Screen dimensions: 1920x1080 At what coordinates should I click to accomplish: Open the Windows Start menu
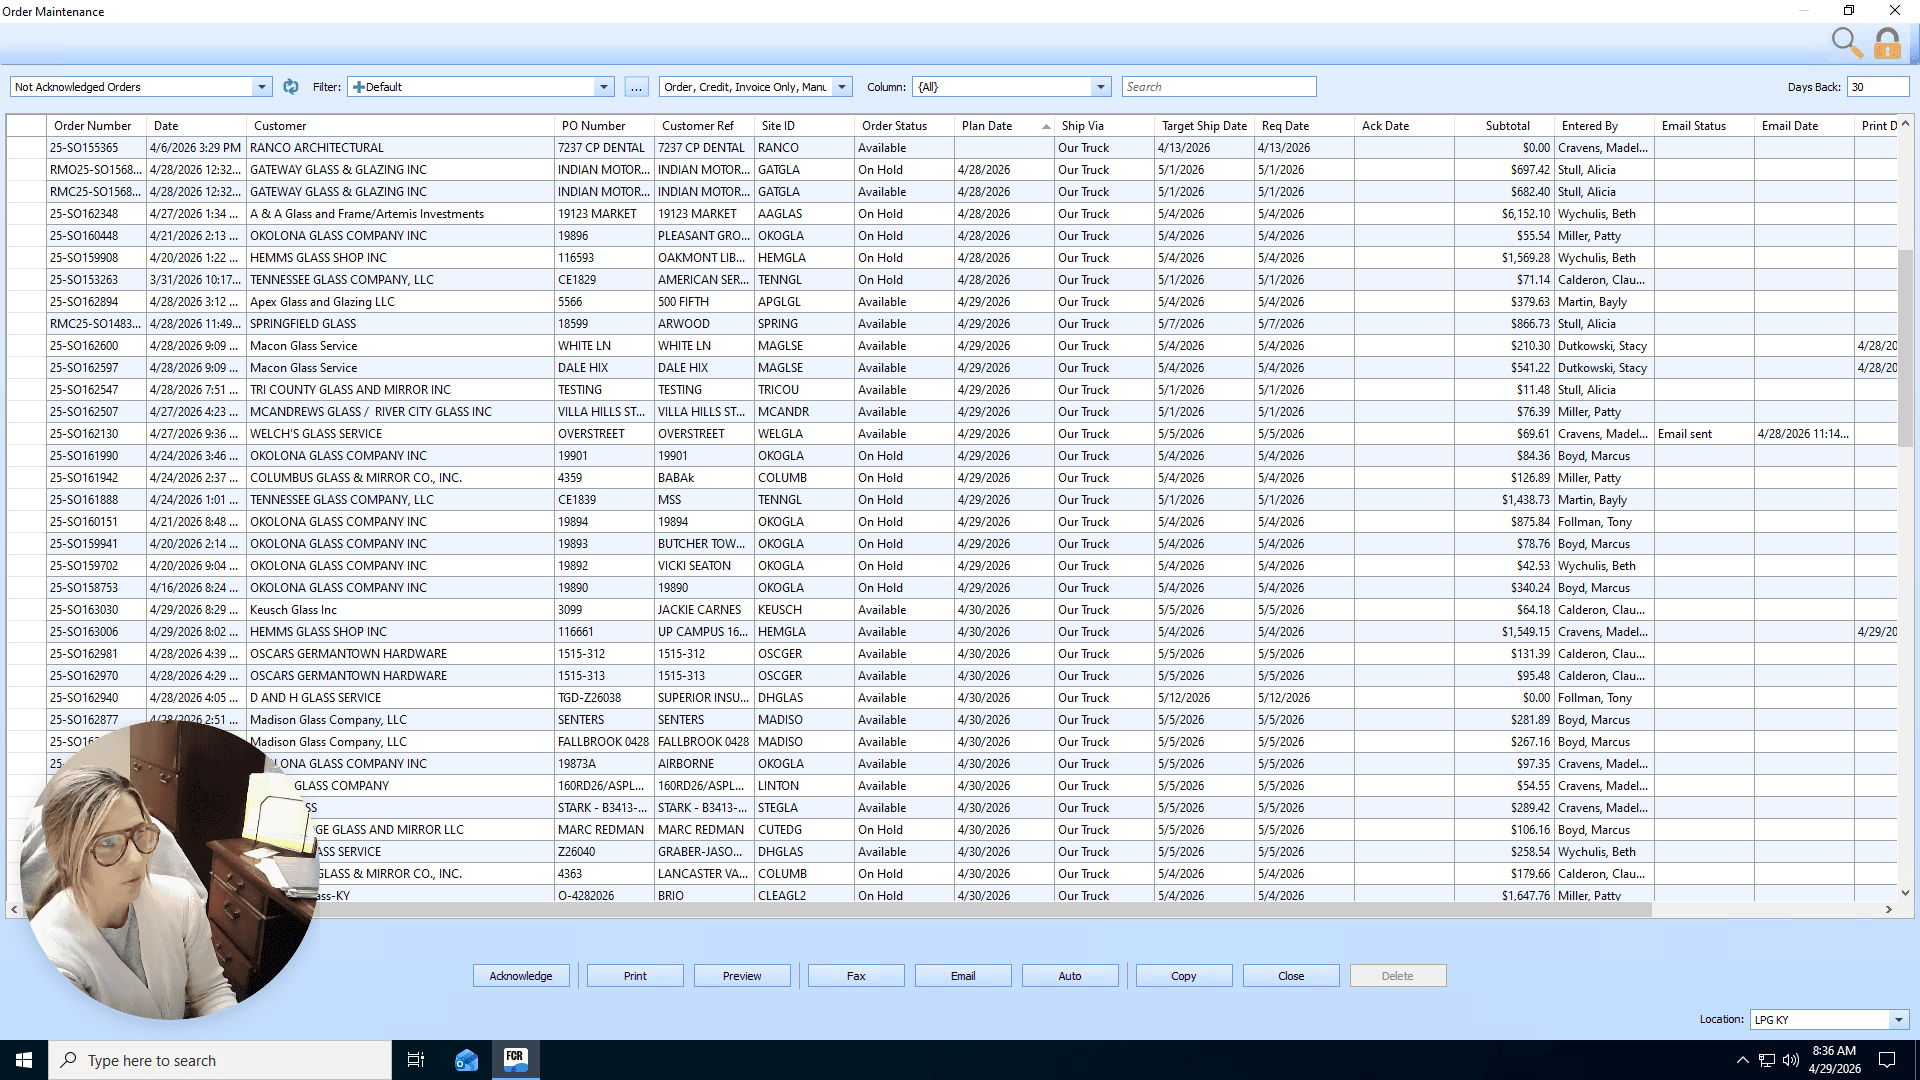[24, 1060]
